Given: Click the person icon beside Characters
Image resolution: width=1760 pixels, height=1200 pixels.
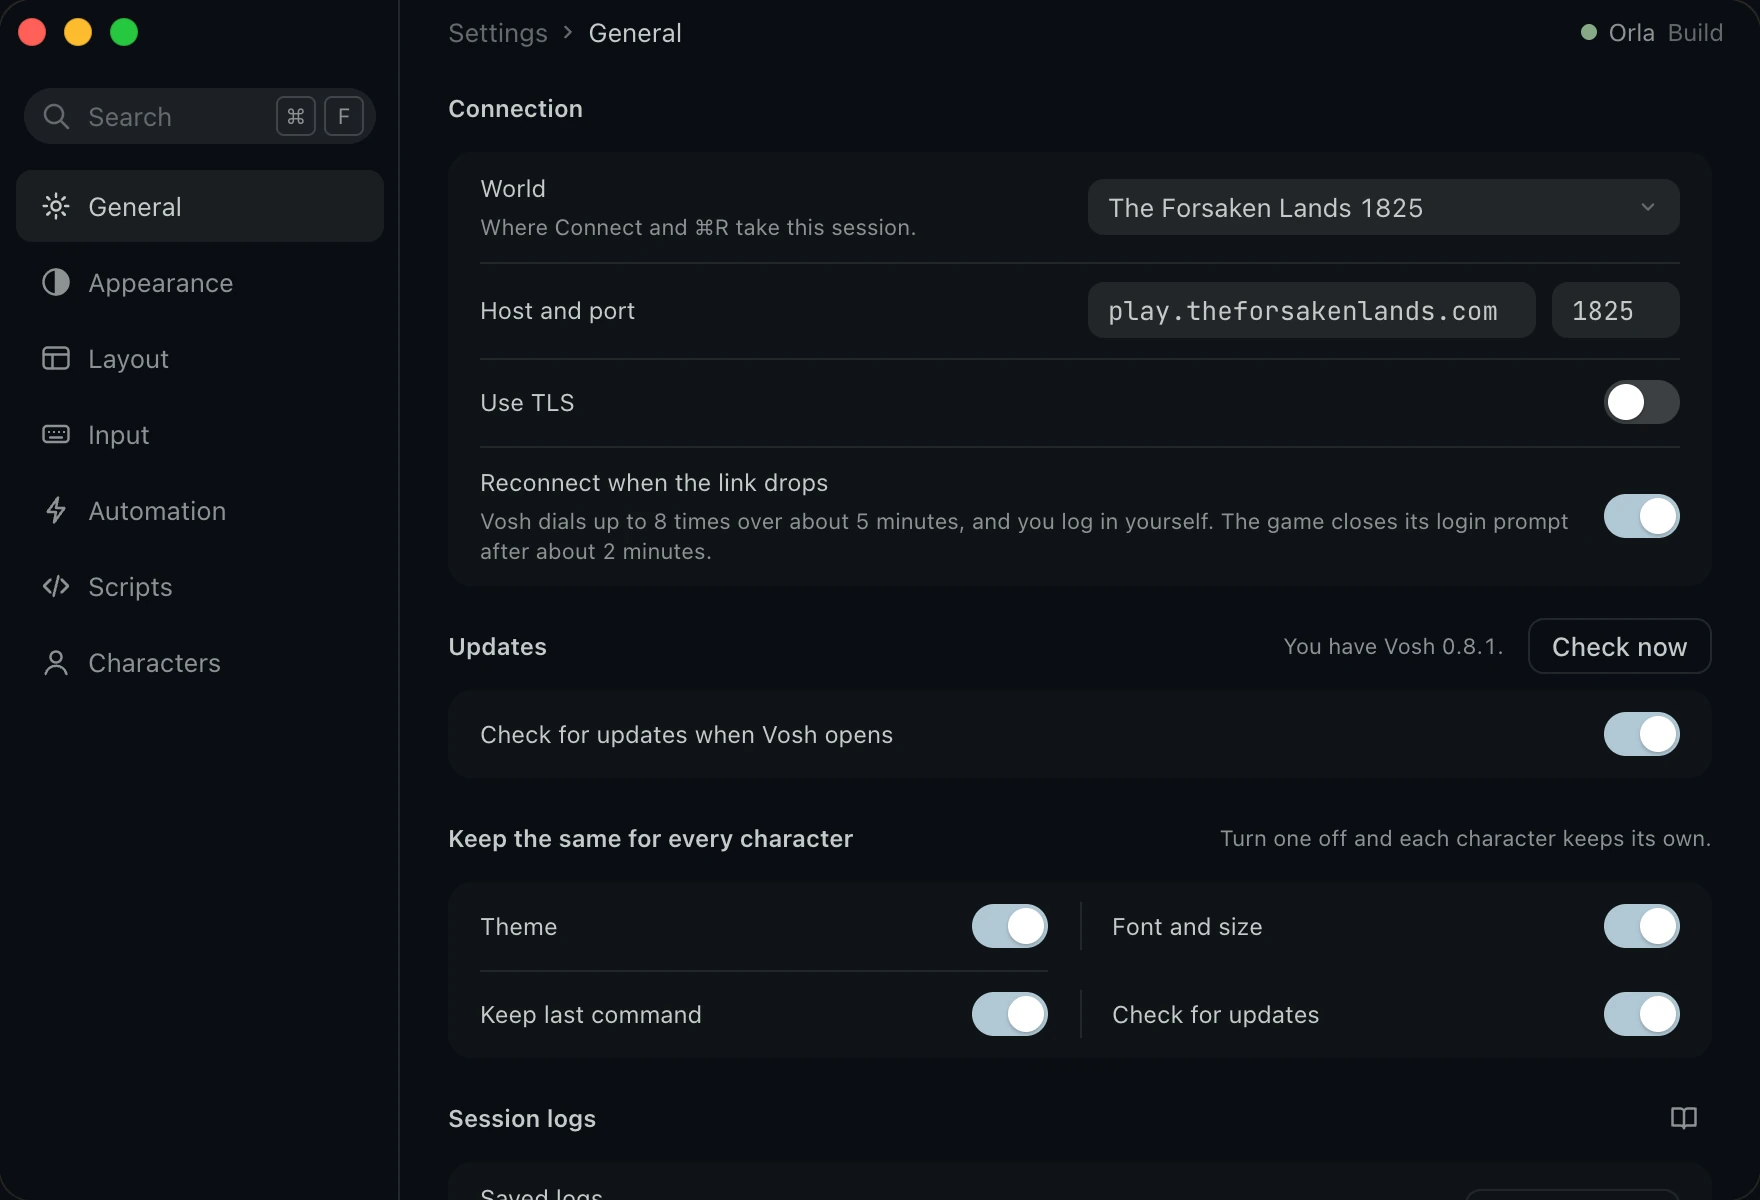Looking at the screenshot, I should (56, 663).
